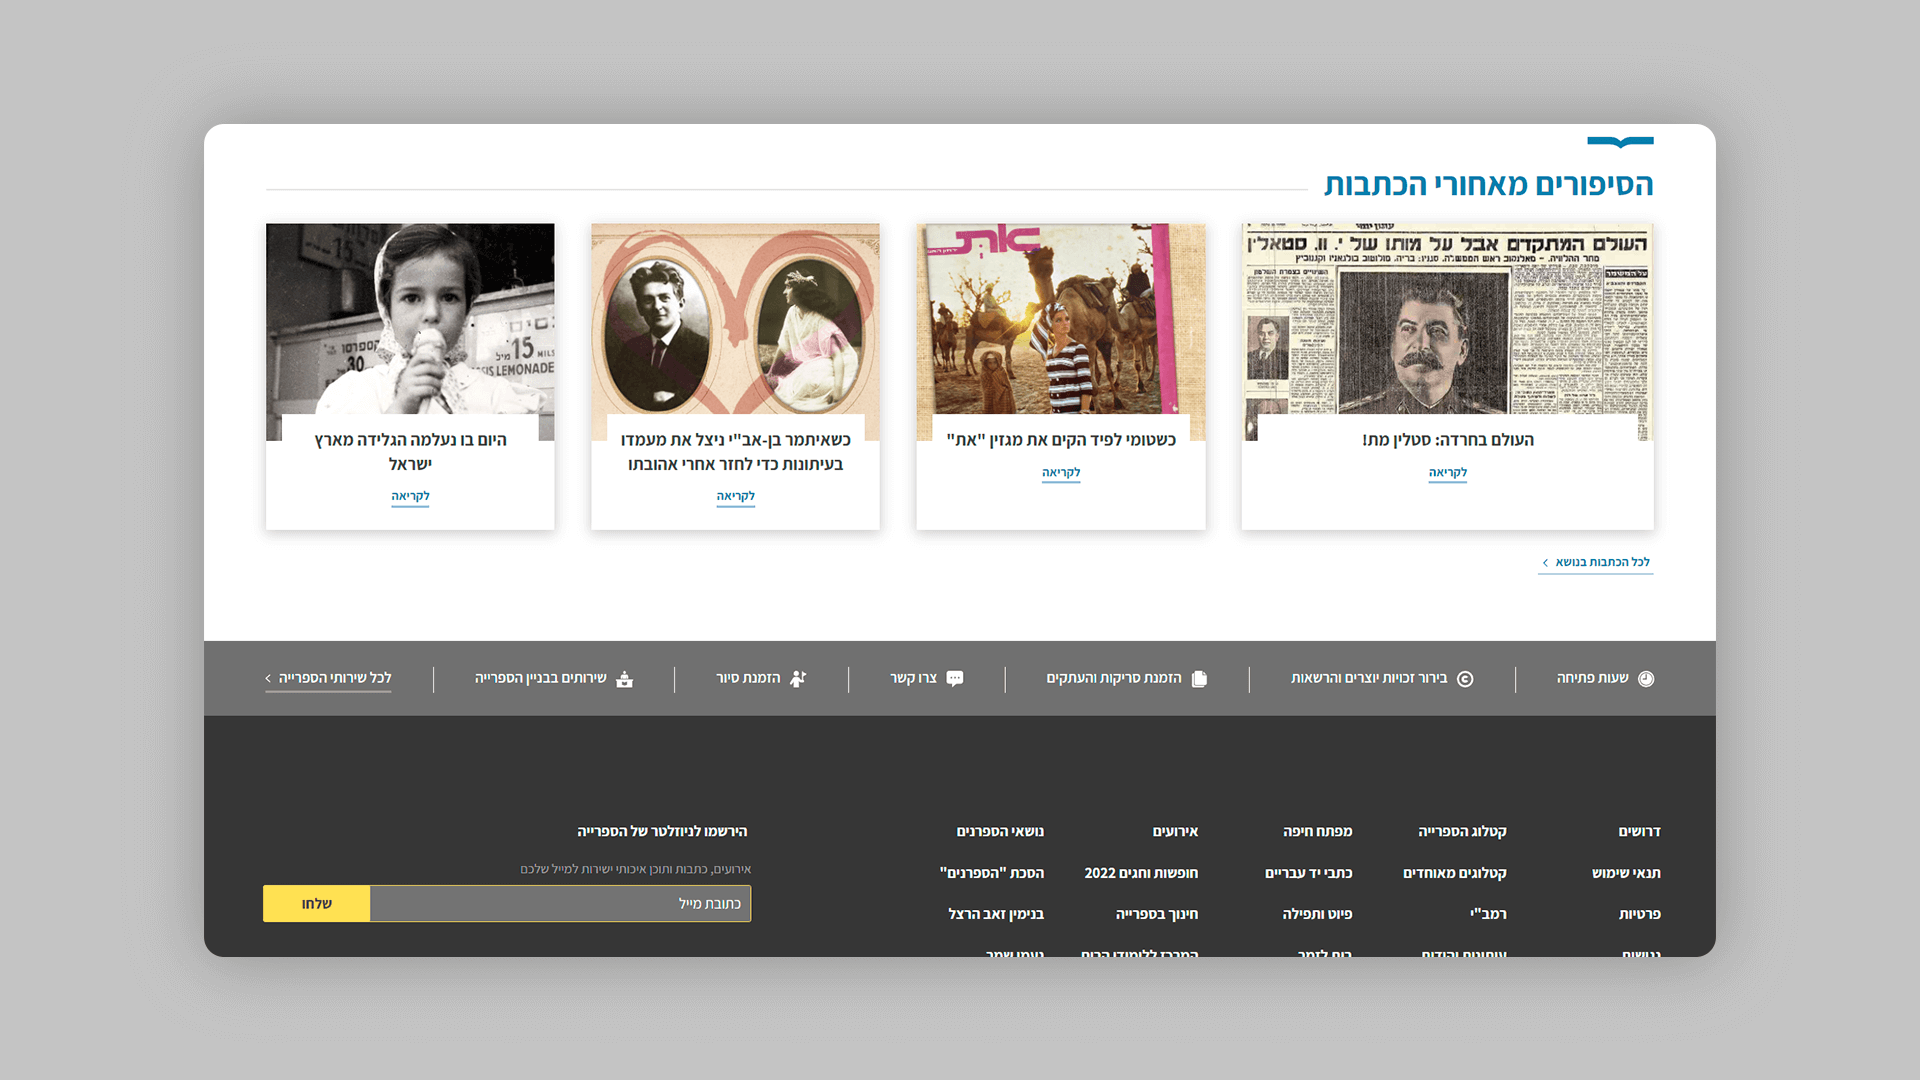1920x1080 pixels.
Task: Click the document copy icon for scan orders
Action: click(x=1199, y=679)
